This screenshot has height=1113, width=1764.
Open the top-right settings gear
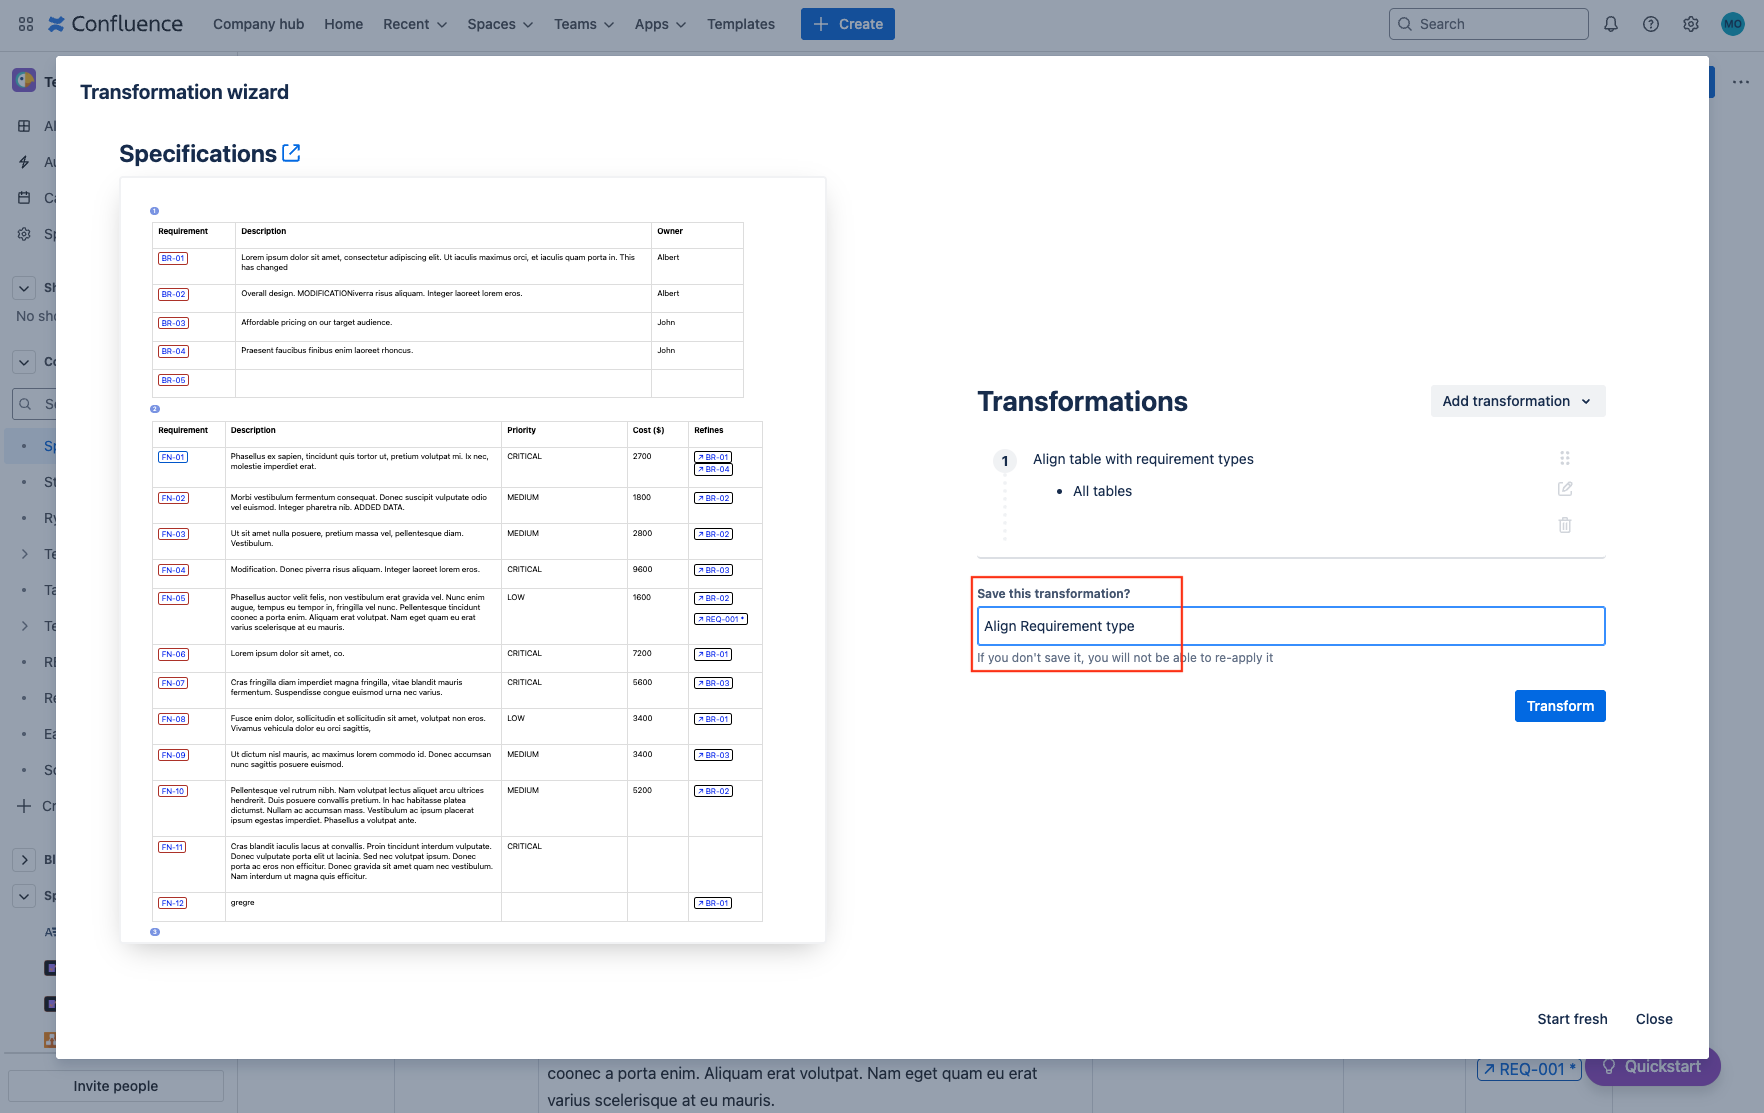(x=1691, y=23)
